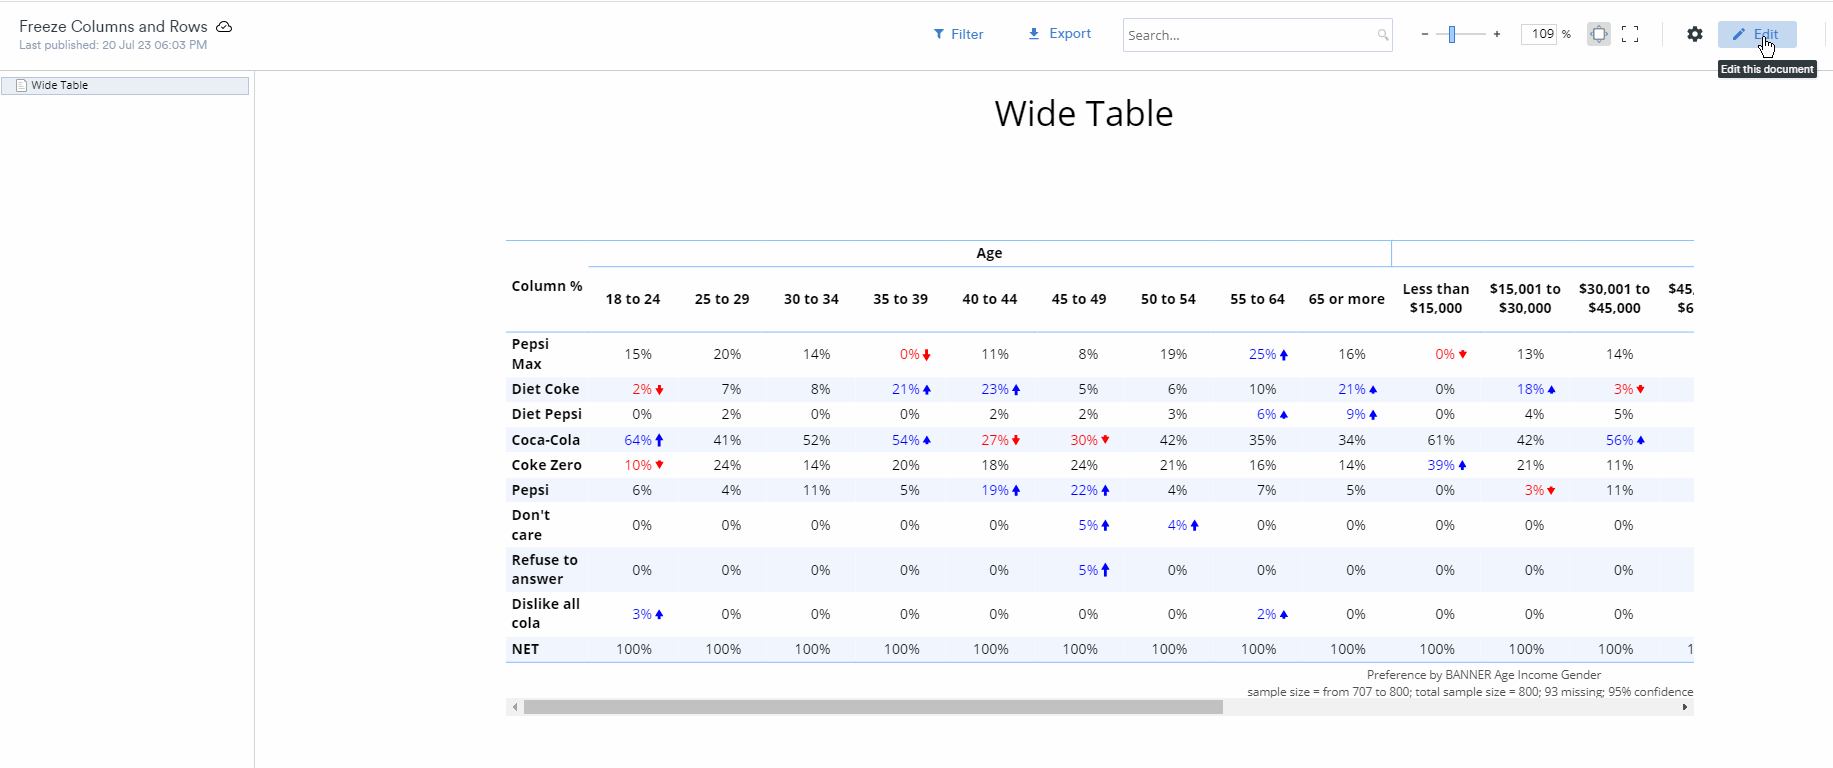This screenshot has height=768, width=1833.
Task: Click the $30,001 to $45,000 column header
Action: coord(1614,298)
